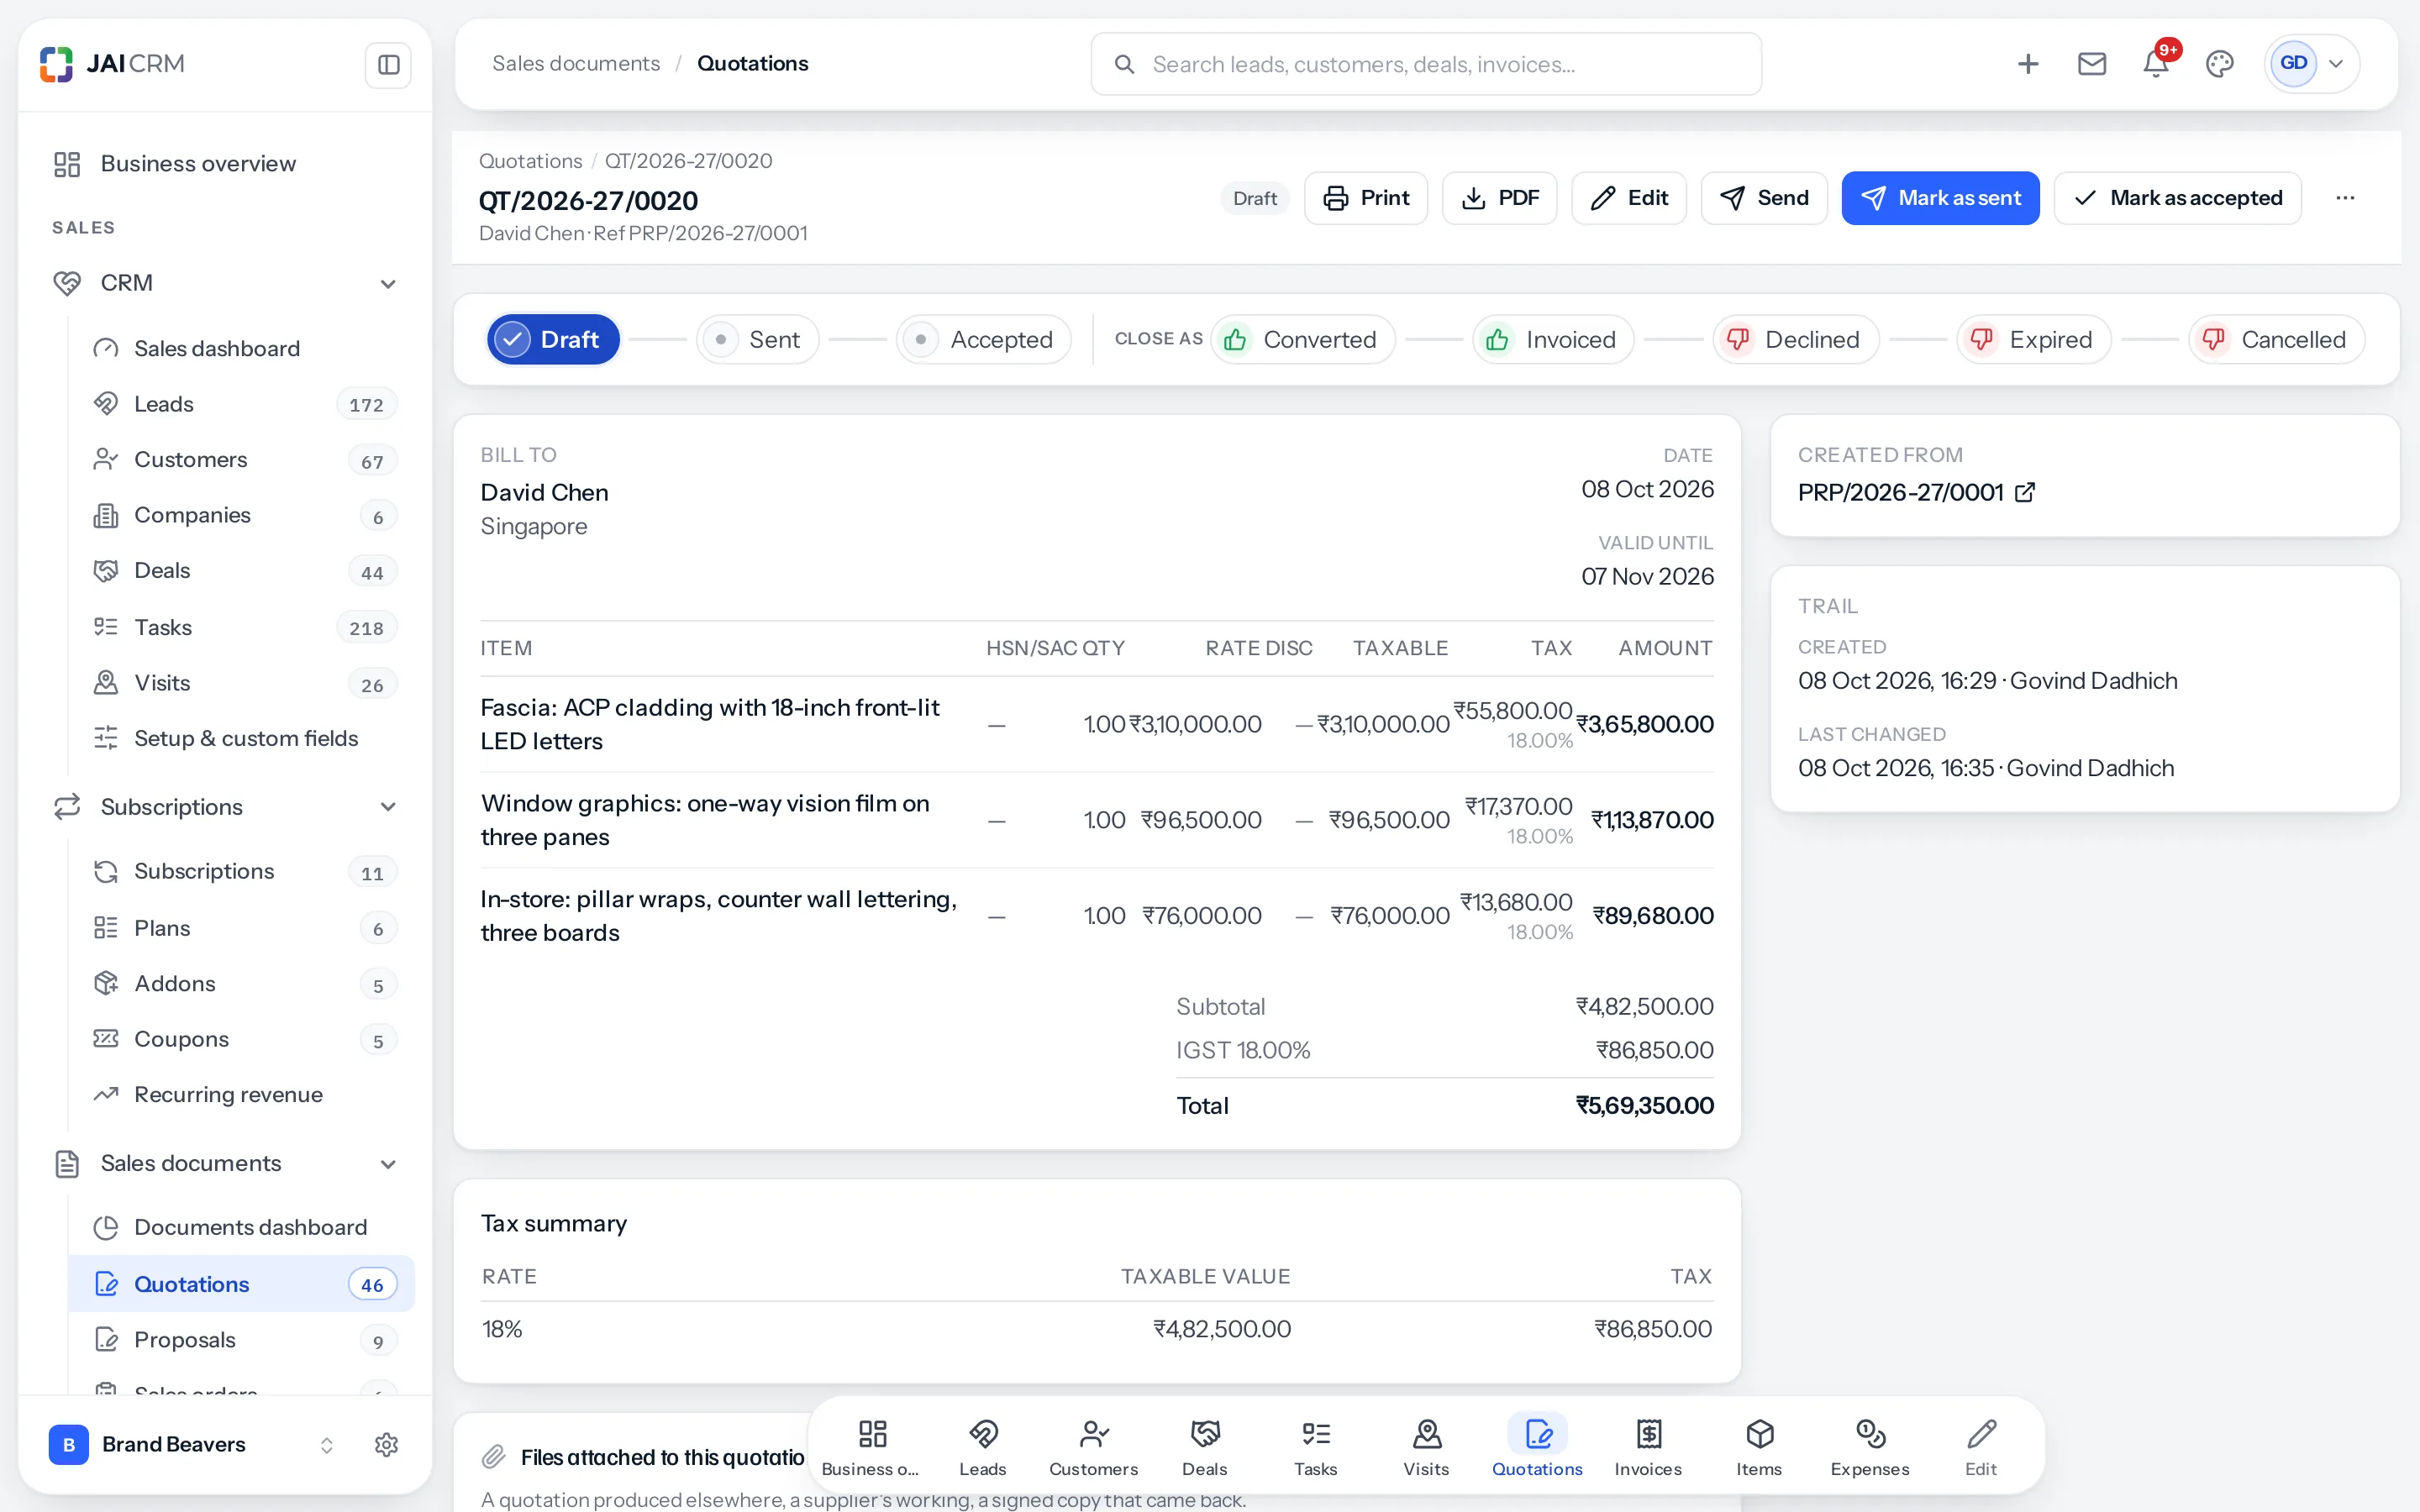Click Mark as accepted button

click(2177, 198)
